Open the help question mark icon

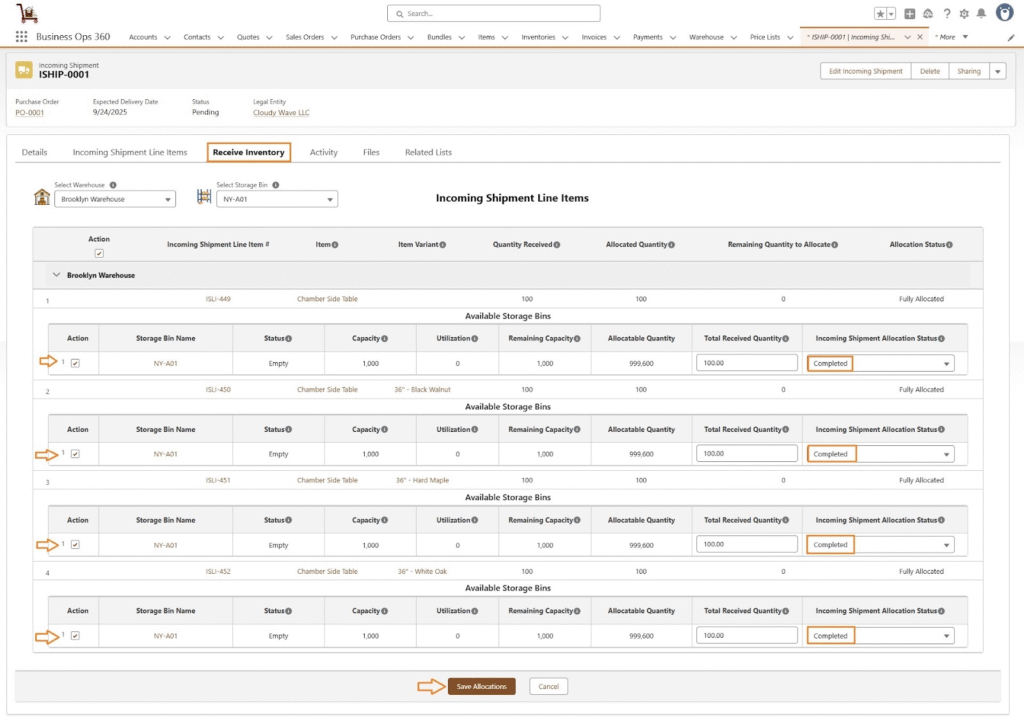[946, 14]
